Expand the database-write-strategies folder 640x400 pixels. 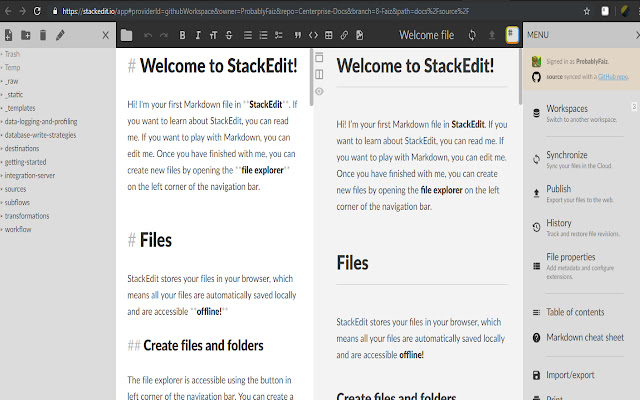coord(40,135)
